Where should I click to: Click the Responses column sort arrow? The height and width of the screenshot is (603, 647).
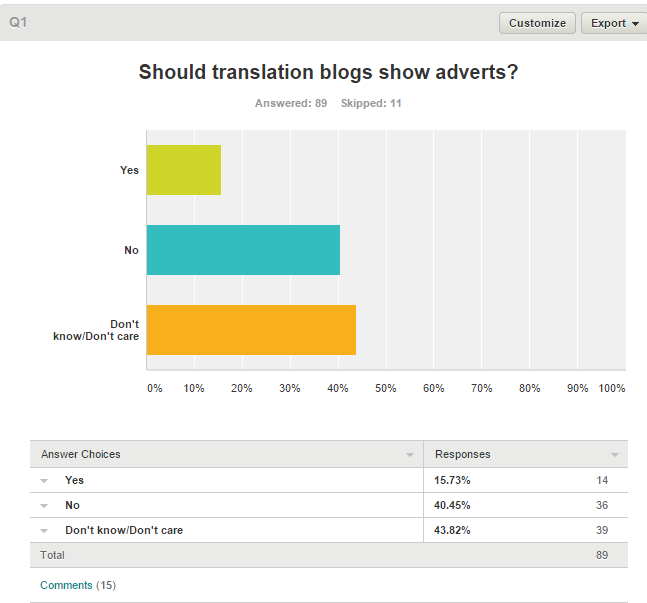coord(614,455)
